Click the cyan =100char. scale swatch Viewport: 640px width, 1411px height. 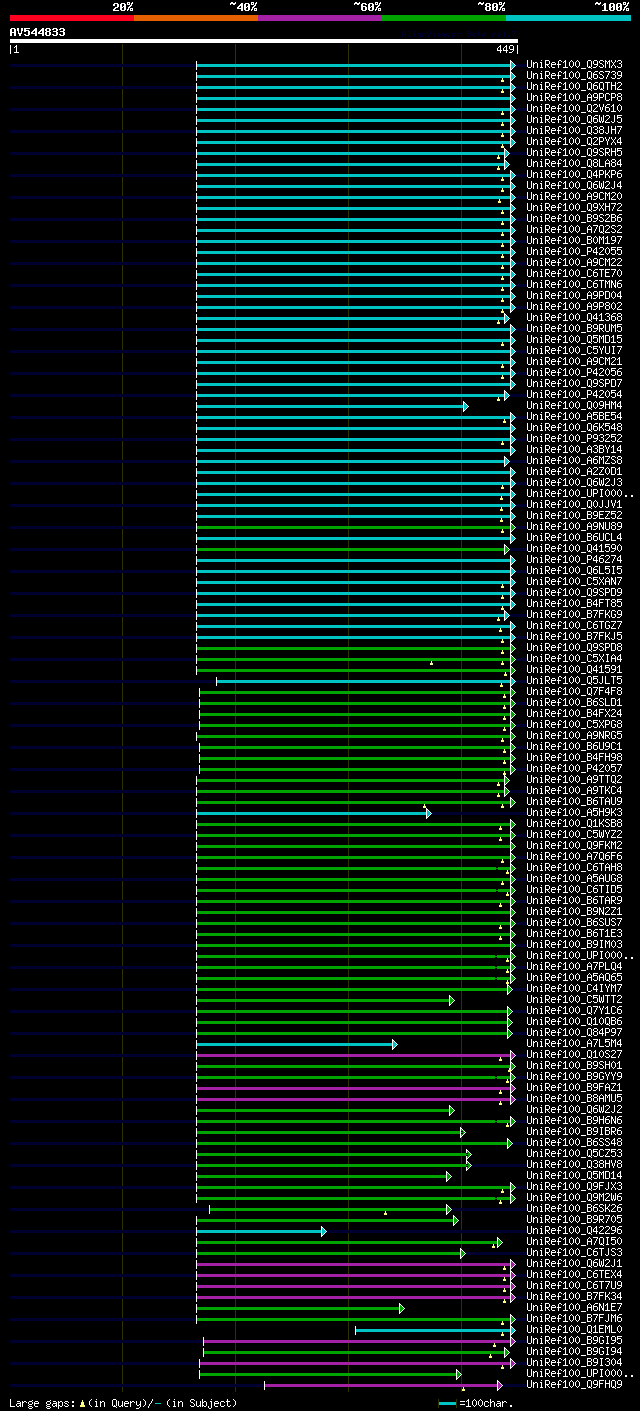click(x=447, y=1403)
